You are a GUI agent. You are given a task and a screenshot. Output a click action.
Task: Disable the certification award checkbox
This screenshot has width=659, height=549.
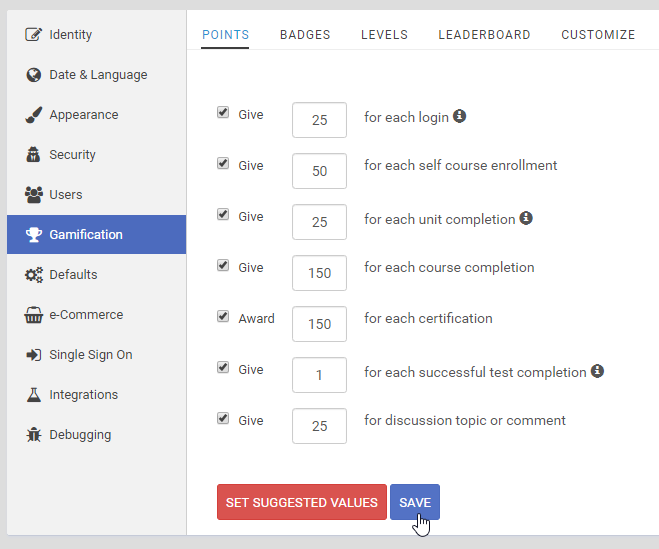[223, 316]
